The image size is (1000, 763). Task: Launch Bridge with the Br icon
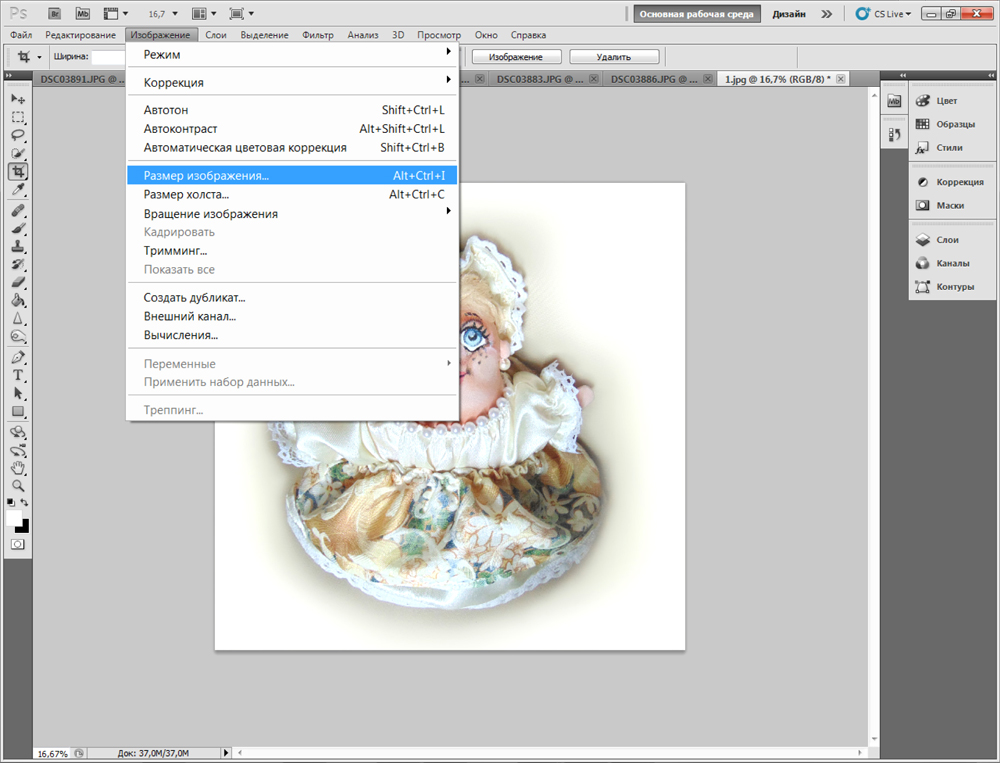pyautogui.click(x=55, y=13)
